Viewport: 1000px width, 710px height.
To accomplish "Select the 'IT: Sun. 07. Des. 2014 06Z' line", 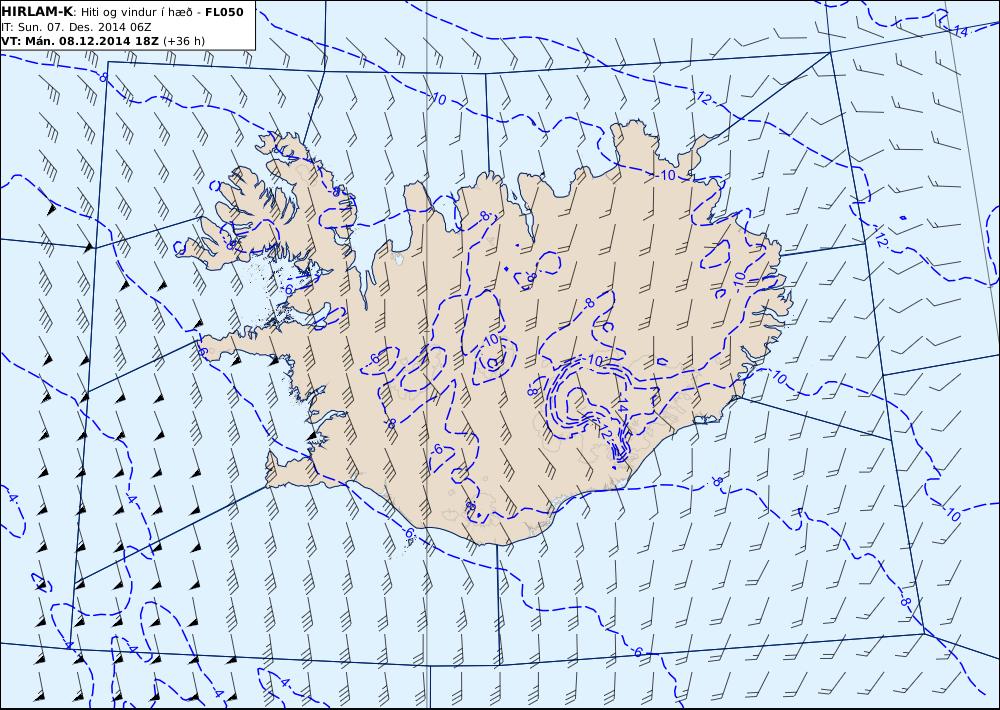I will coord(76,27).
